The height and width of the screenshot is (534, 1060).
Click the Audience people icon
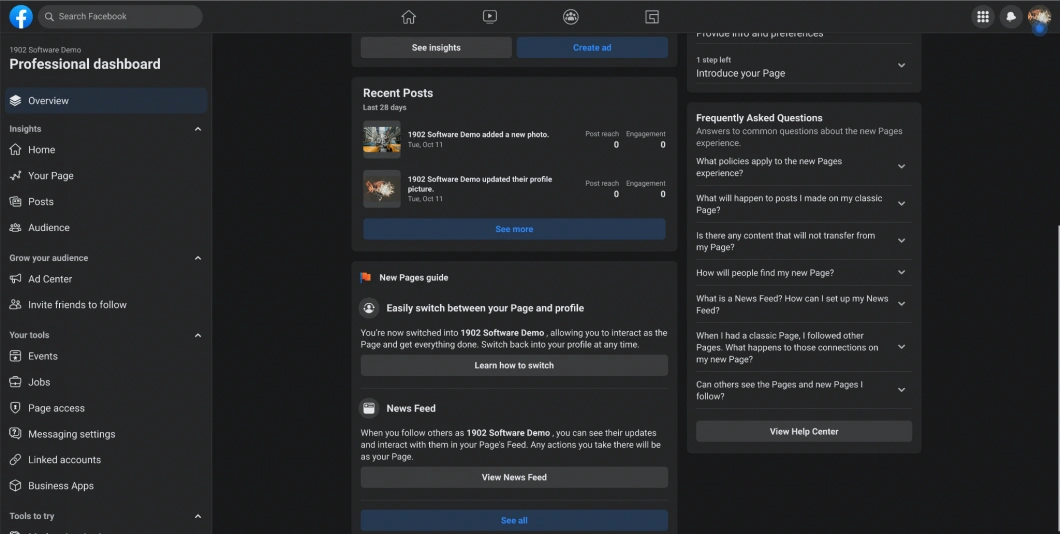pos(16,228)
